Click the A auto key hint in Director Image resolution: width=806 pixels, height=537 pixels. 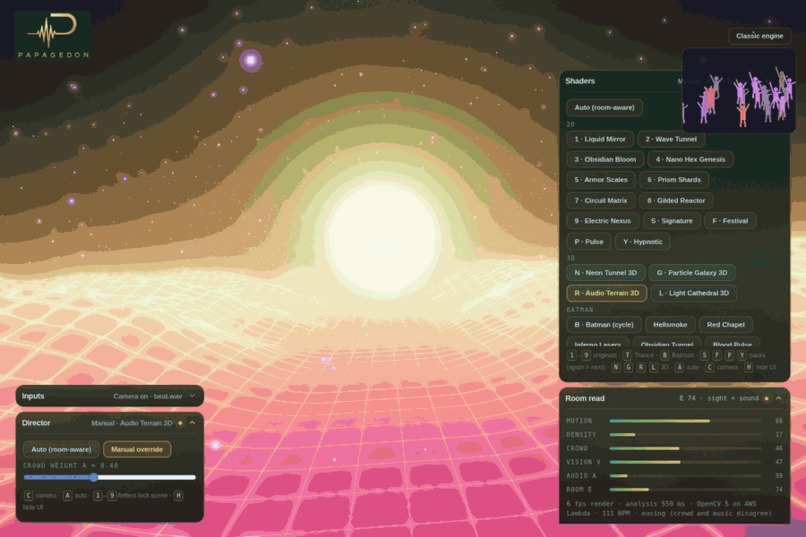(67, 496)
